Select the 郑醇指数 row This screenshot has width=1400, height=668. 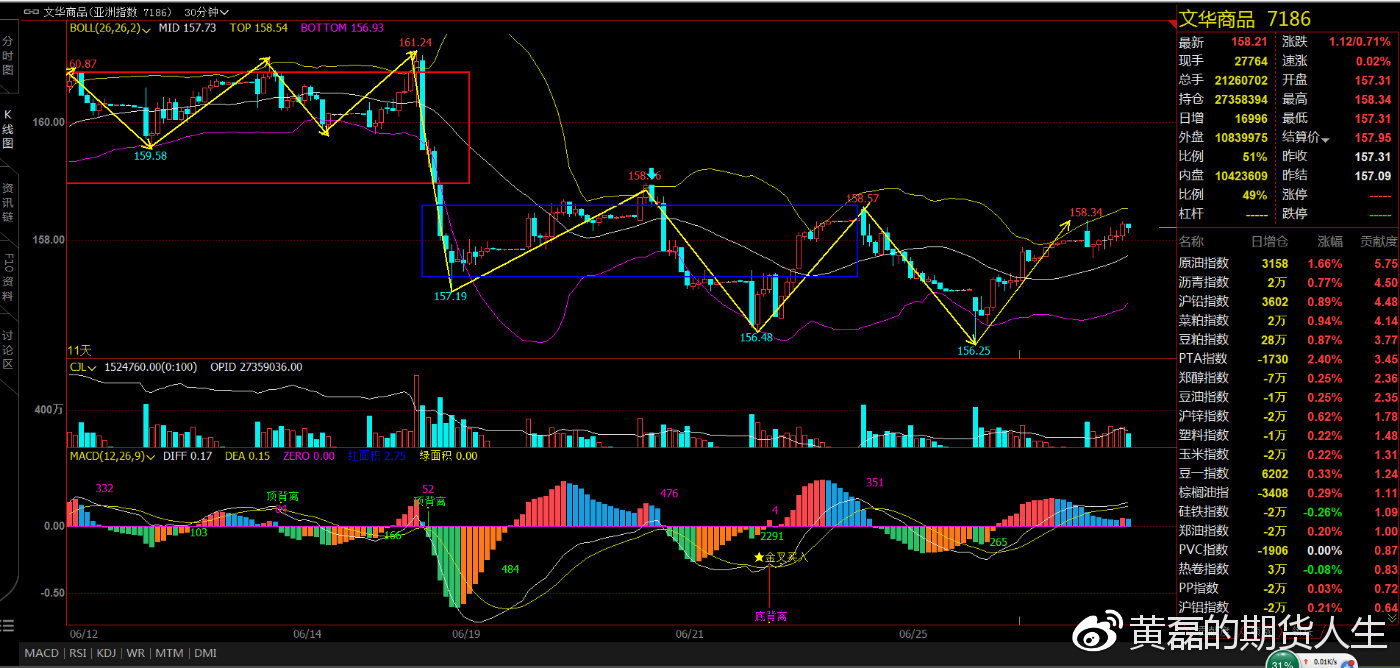[1288, 378]
